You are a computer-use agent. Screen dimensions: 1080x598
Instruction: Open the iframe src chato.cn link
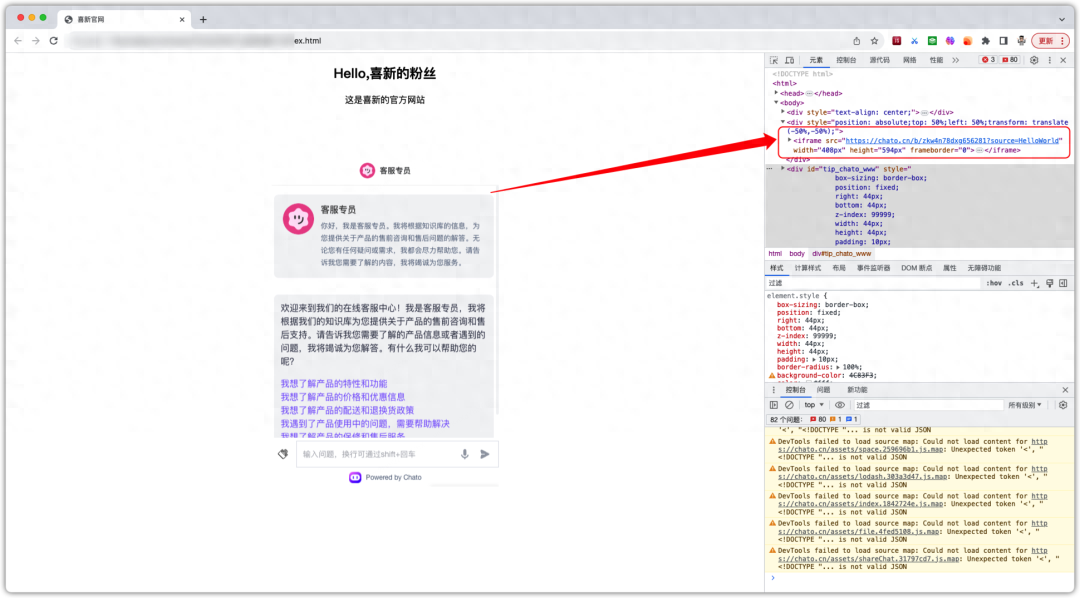[953, 141]
